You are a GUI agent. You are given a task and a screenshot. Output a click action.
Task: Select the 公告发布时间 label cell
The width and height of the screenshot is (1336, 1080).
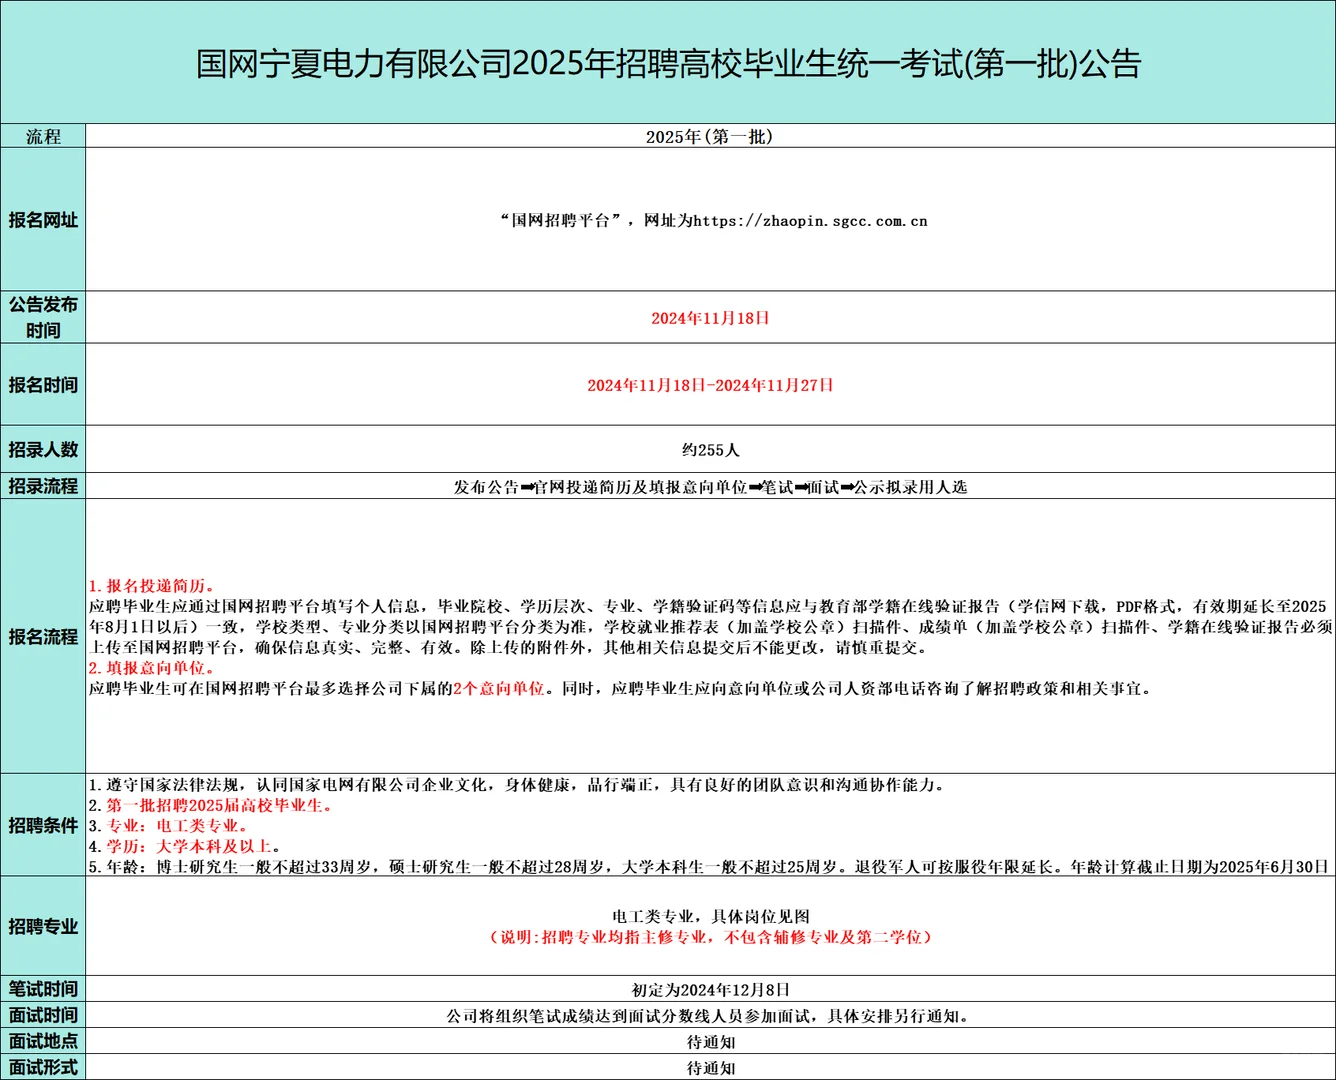(x=43, y=317)
